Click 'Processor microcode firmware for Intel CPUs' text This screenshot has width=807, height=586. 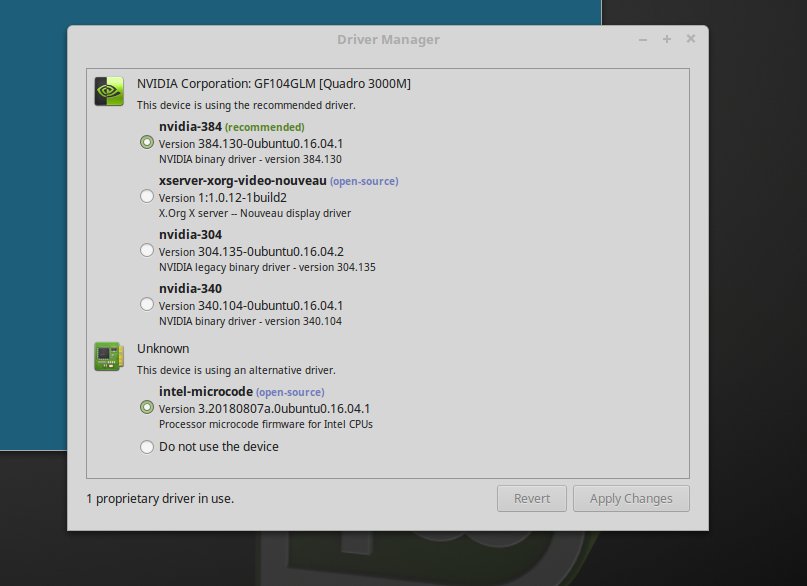pos(266,424)
